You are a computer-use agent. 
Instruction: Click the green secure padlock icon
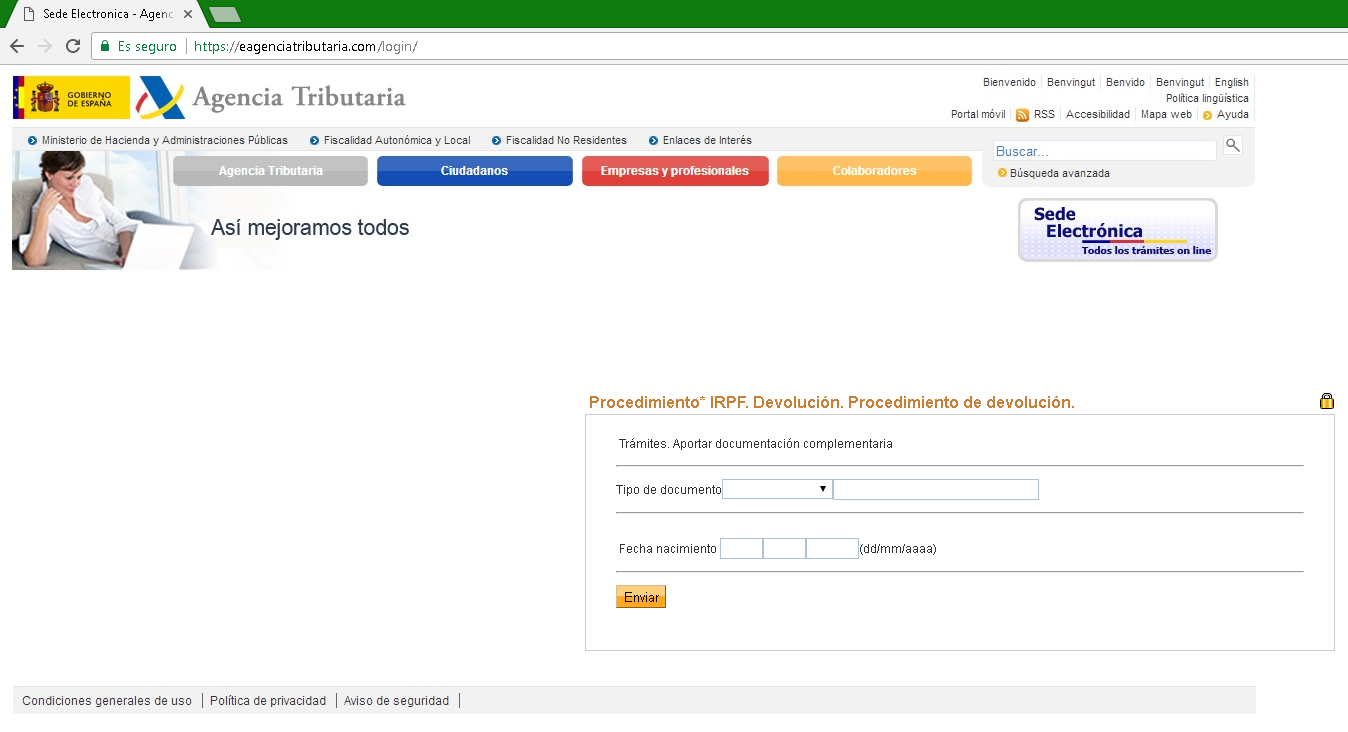(x=104, y=46)
